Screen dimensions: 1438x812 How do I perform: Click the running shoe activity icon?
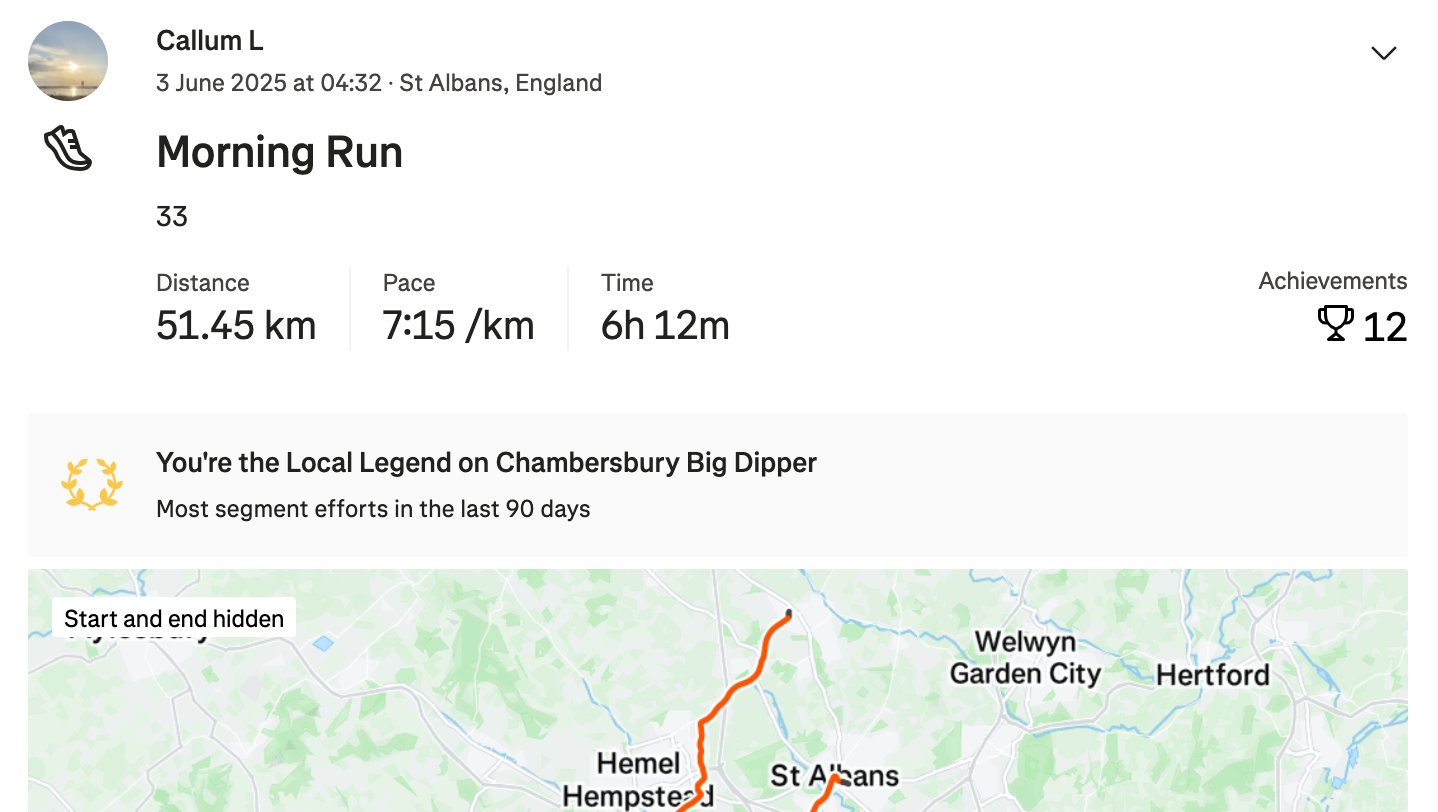pyautogui.click(x=68, y=149)
